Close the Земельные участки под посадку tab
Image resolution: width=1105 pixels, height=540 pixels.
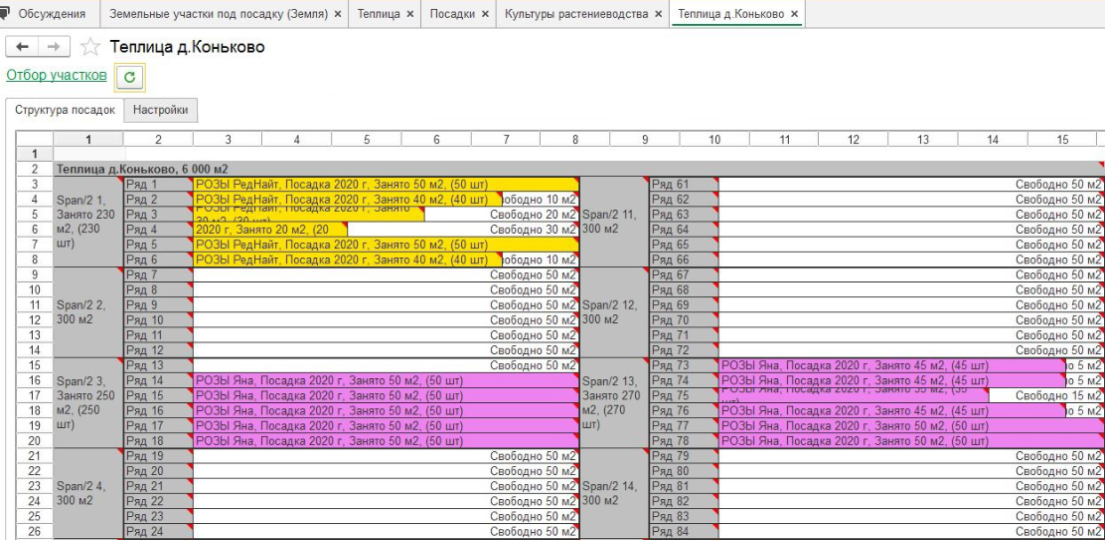click(338, 14)
